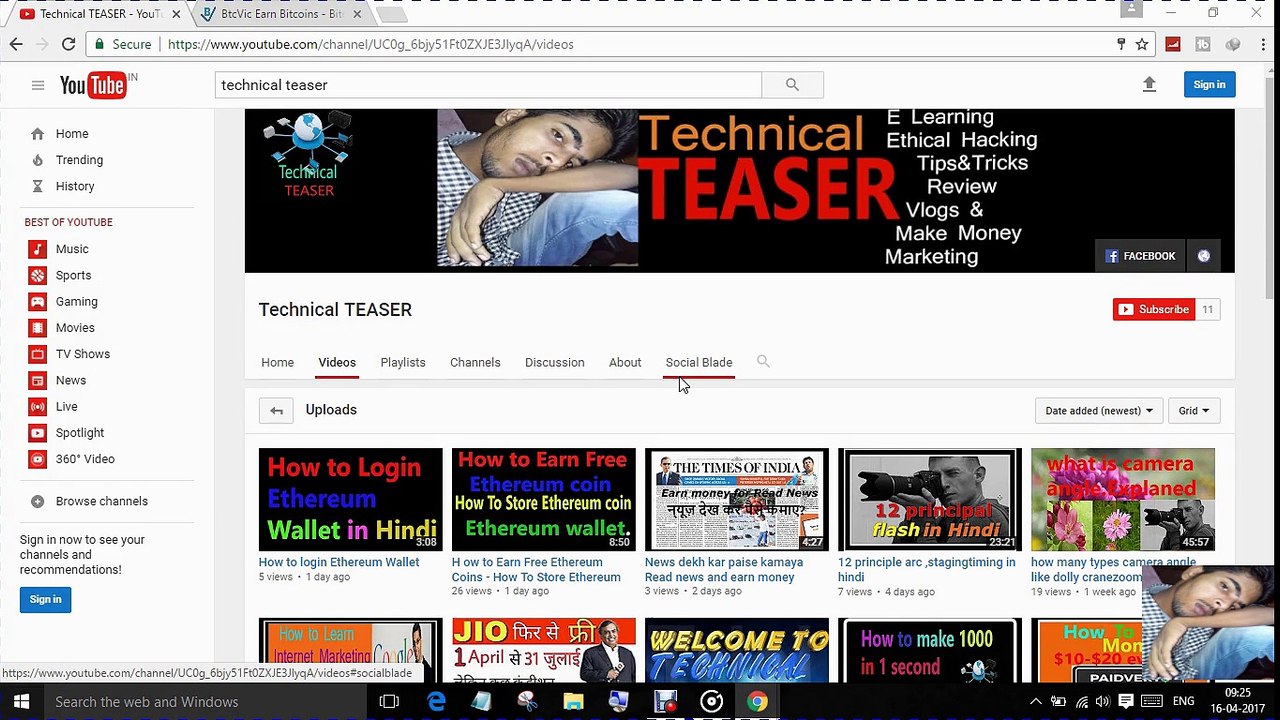Switch to the BtcVic Earn Bitcoins browser tab
Screen dimensions: 1280x720
280,14
